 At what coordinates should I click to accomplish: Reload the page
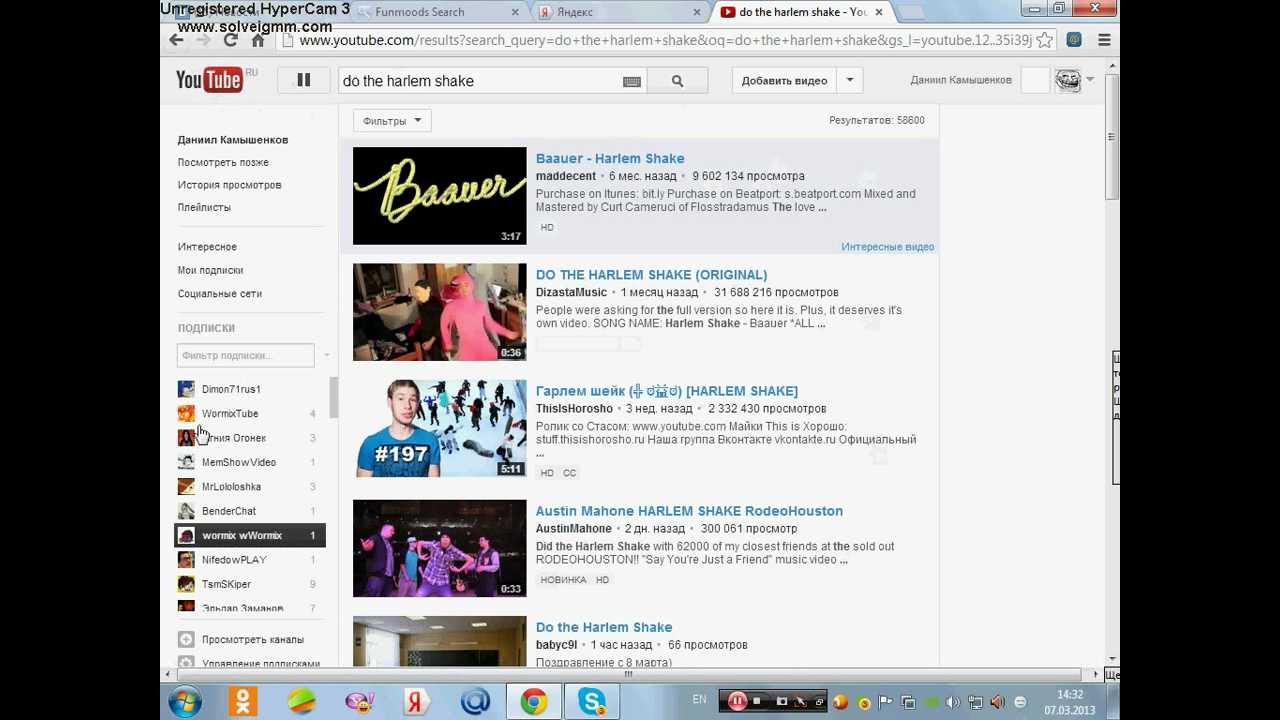coord(231,40)
